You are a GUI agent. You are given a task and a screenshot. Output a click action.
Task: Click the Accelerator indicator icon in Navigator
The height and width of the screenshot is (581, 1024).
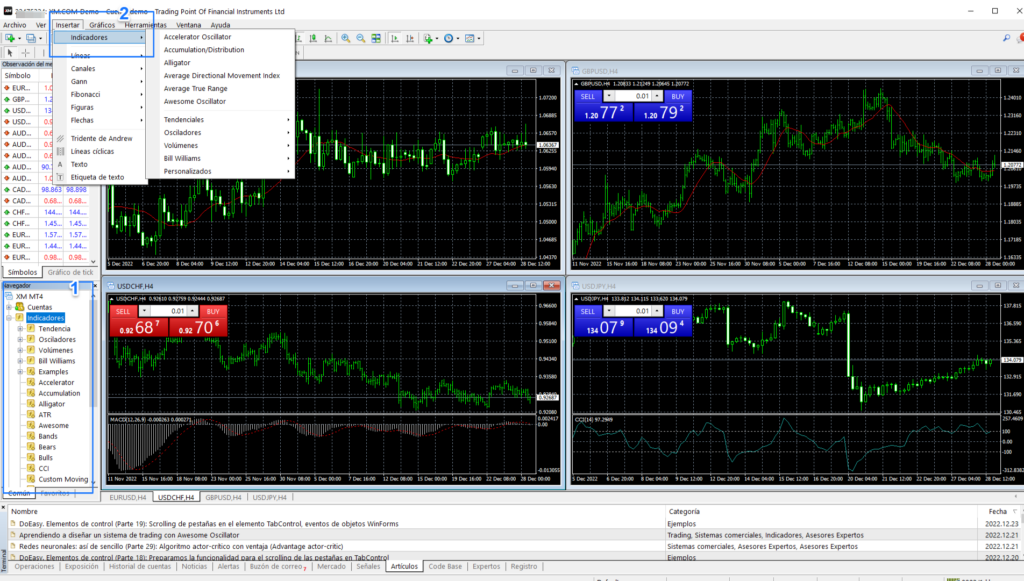coord(31,383)
